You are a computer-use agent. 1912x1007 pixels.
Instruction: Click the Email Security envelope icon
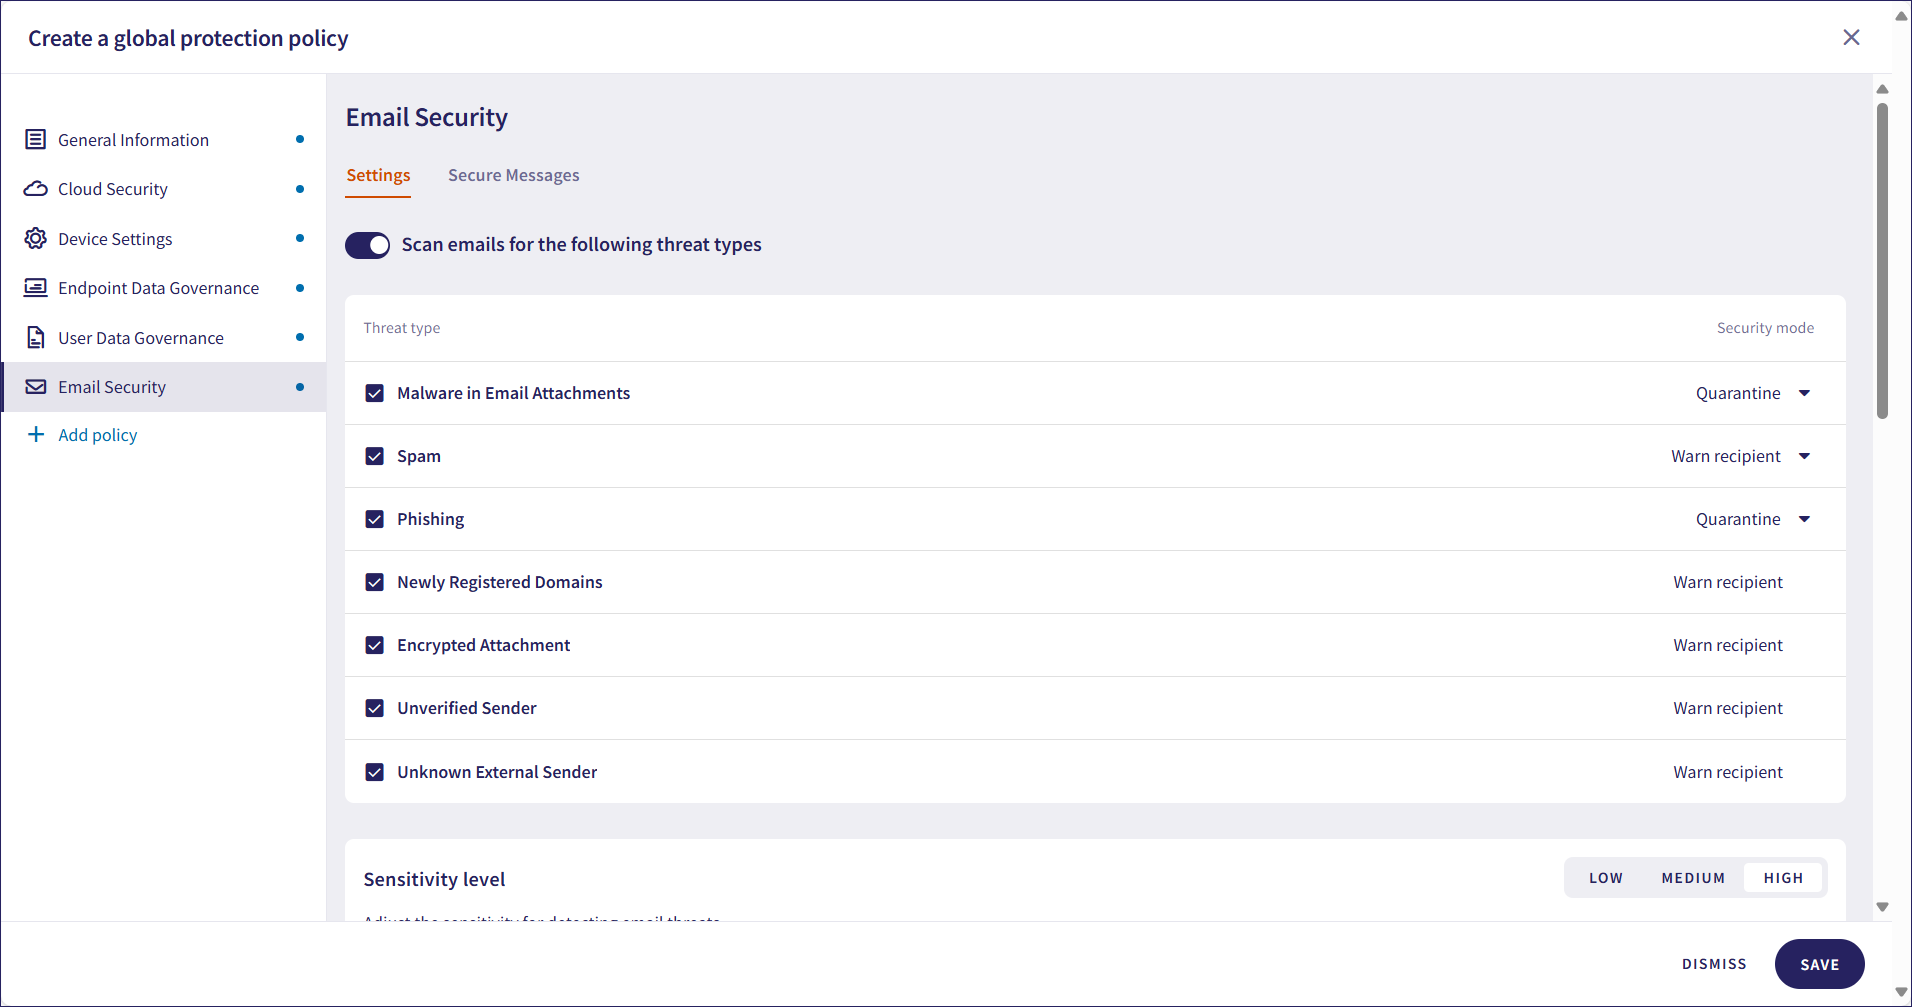[36, 387]
